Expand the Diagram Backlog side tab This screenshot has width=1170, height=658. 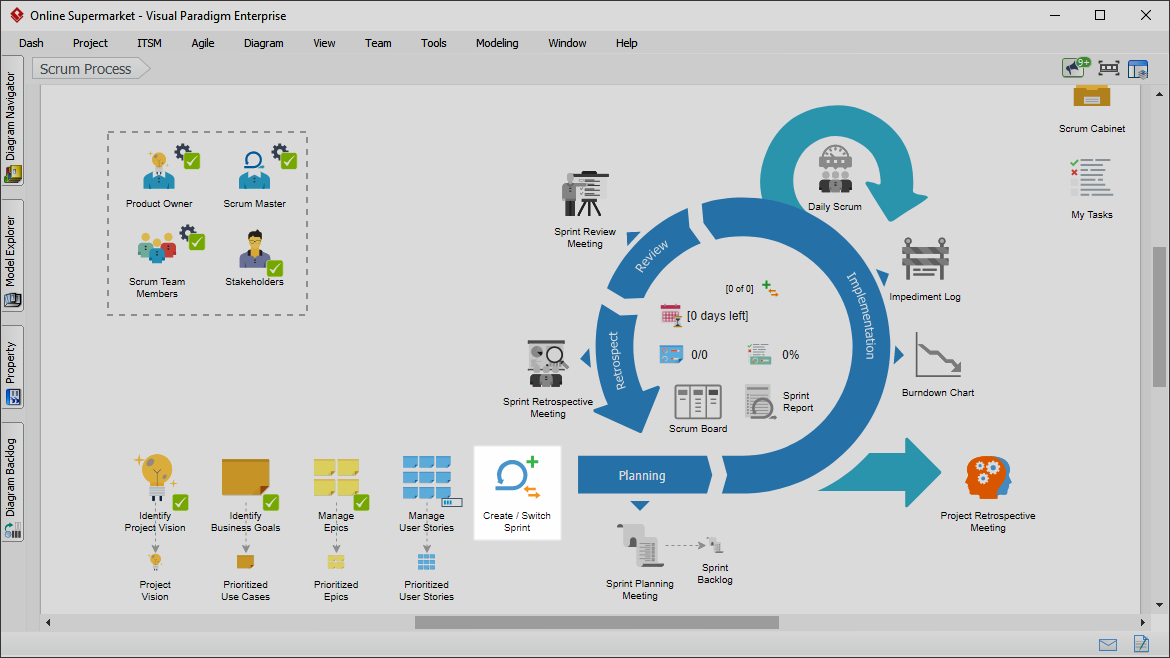point(12,482)
